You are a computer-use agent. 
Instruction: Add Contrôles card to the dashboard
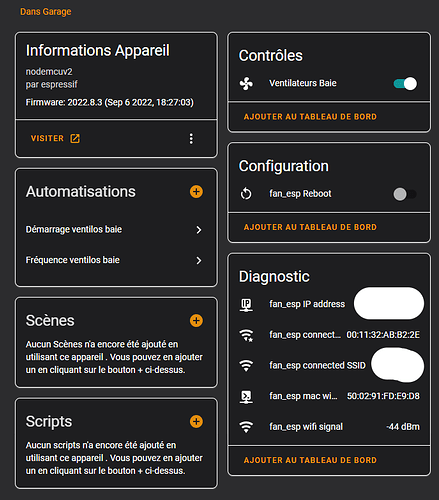pos(310,117)
